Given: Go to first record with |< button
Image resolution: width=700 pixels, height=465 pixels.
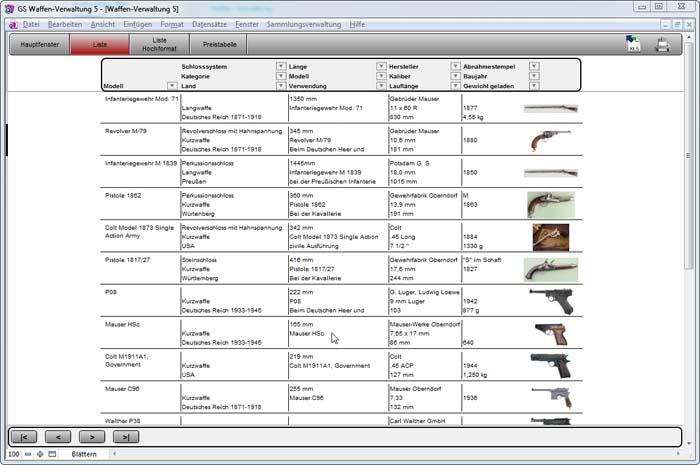Looking at the screenshot, I should point(25,437).
